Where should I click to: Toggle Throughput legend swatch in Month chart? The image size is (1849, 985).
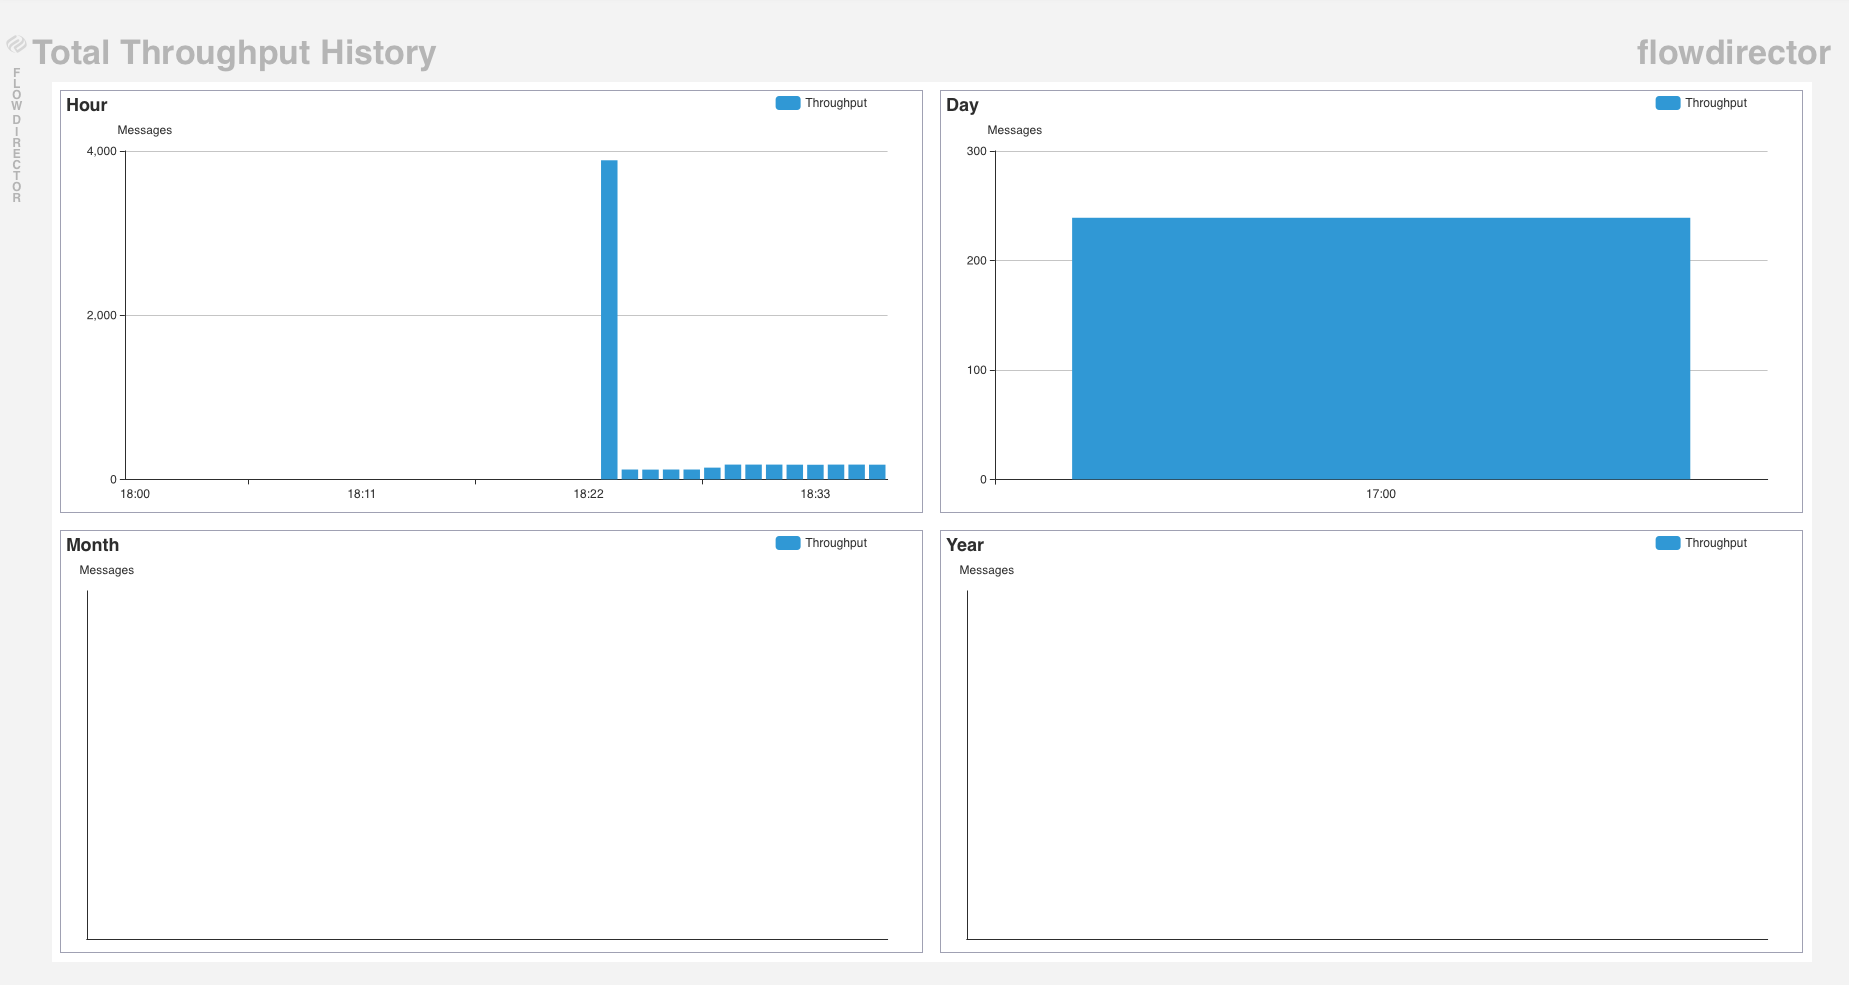coord(788,543)
